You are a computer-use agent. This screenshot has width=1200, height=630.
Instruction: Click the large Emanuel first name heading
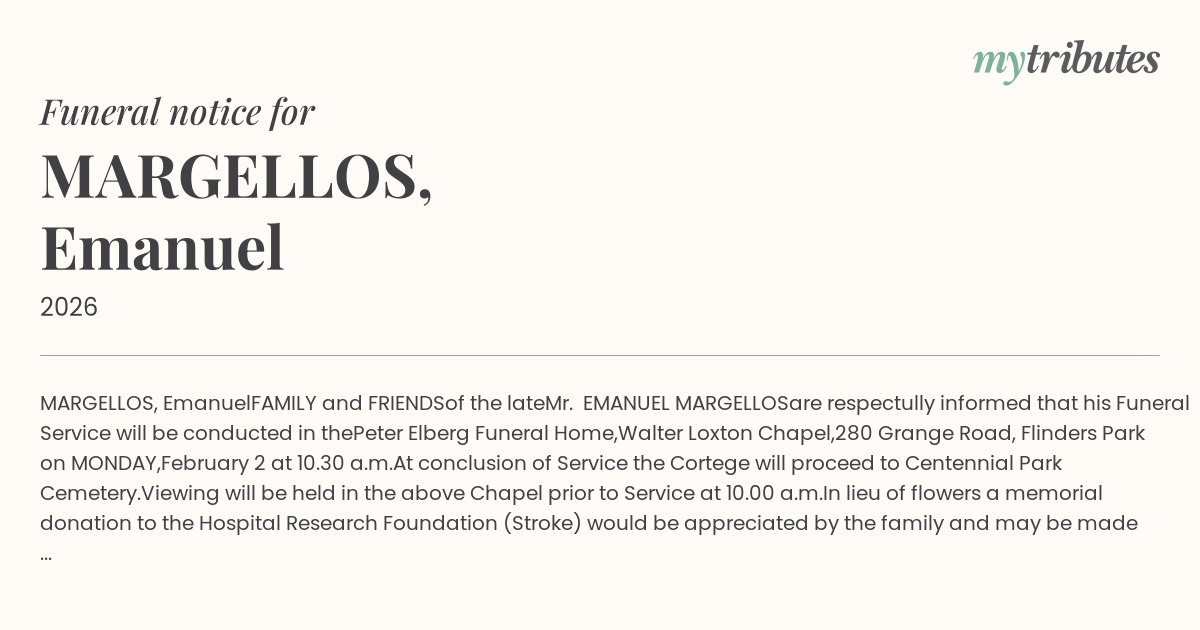tap(162, 249)
